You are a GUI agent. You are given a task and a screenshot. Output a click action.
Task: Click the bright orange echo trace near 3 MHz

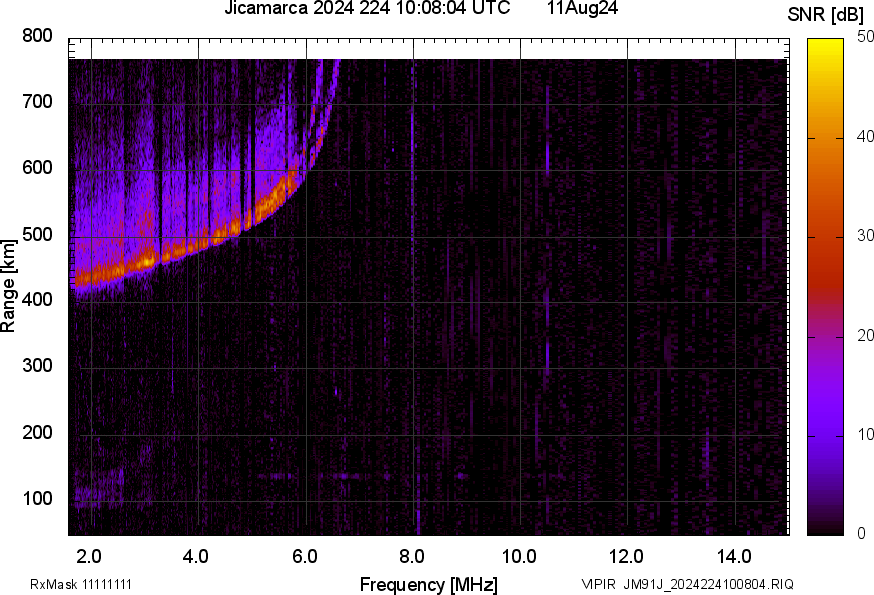click(145, 260)
